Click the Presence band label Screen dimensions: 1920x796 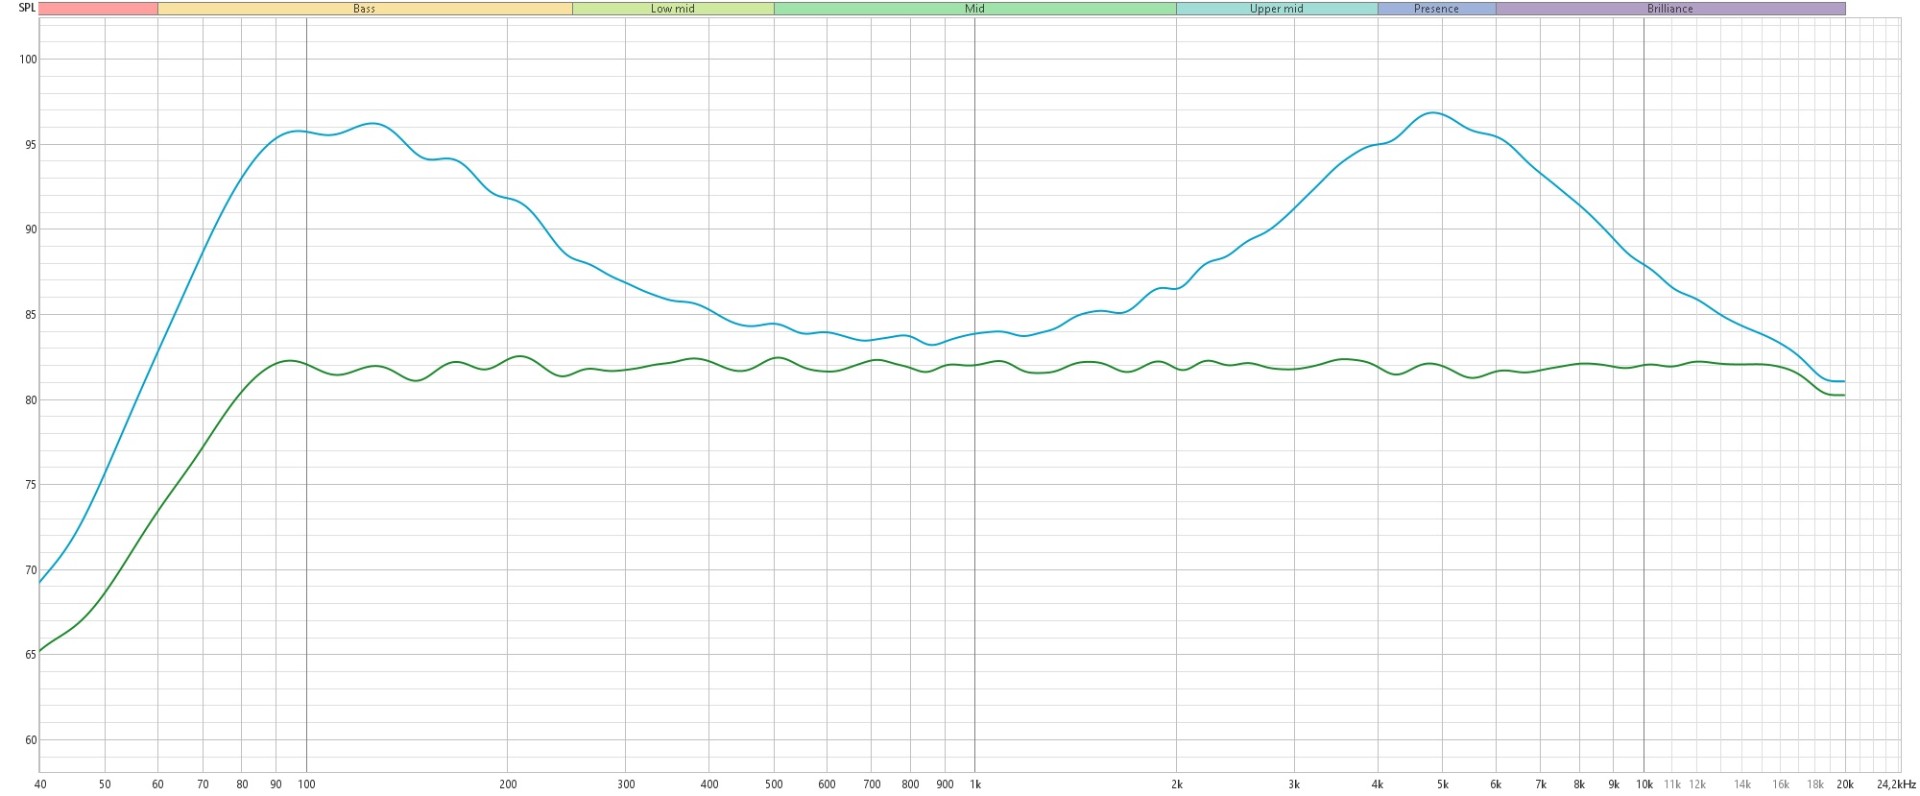coord(1436,9)
